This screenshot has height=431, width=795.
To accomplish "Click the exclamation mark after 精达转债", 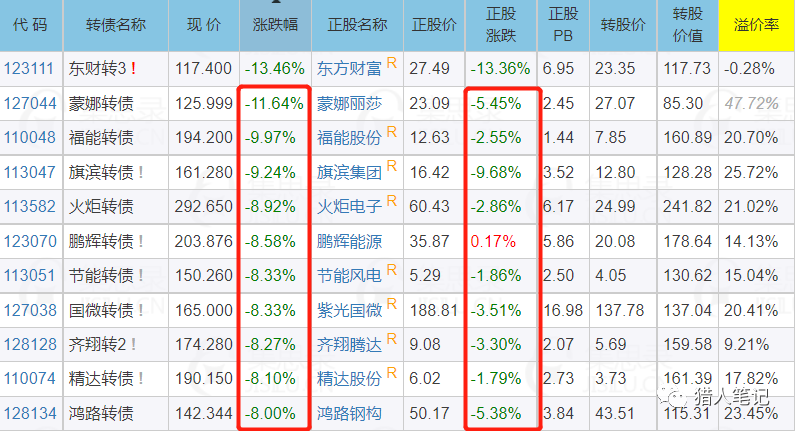I will (140, 378).
